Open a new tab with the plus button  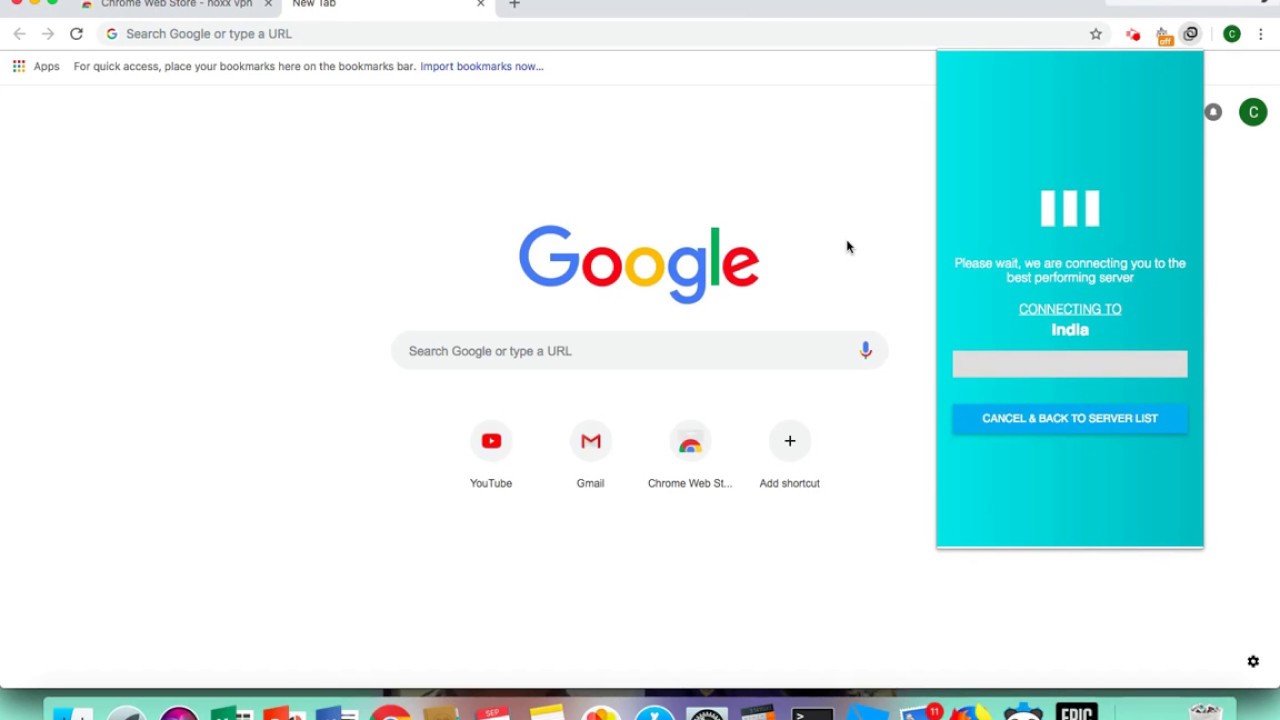[x=514, y=4]
